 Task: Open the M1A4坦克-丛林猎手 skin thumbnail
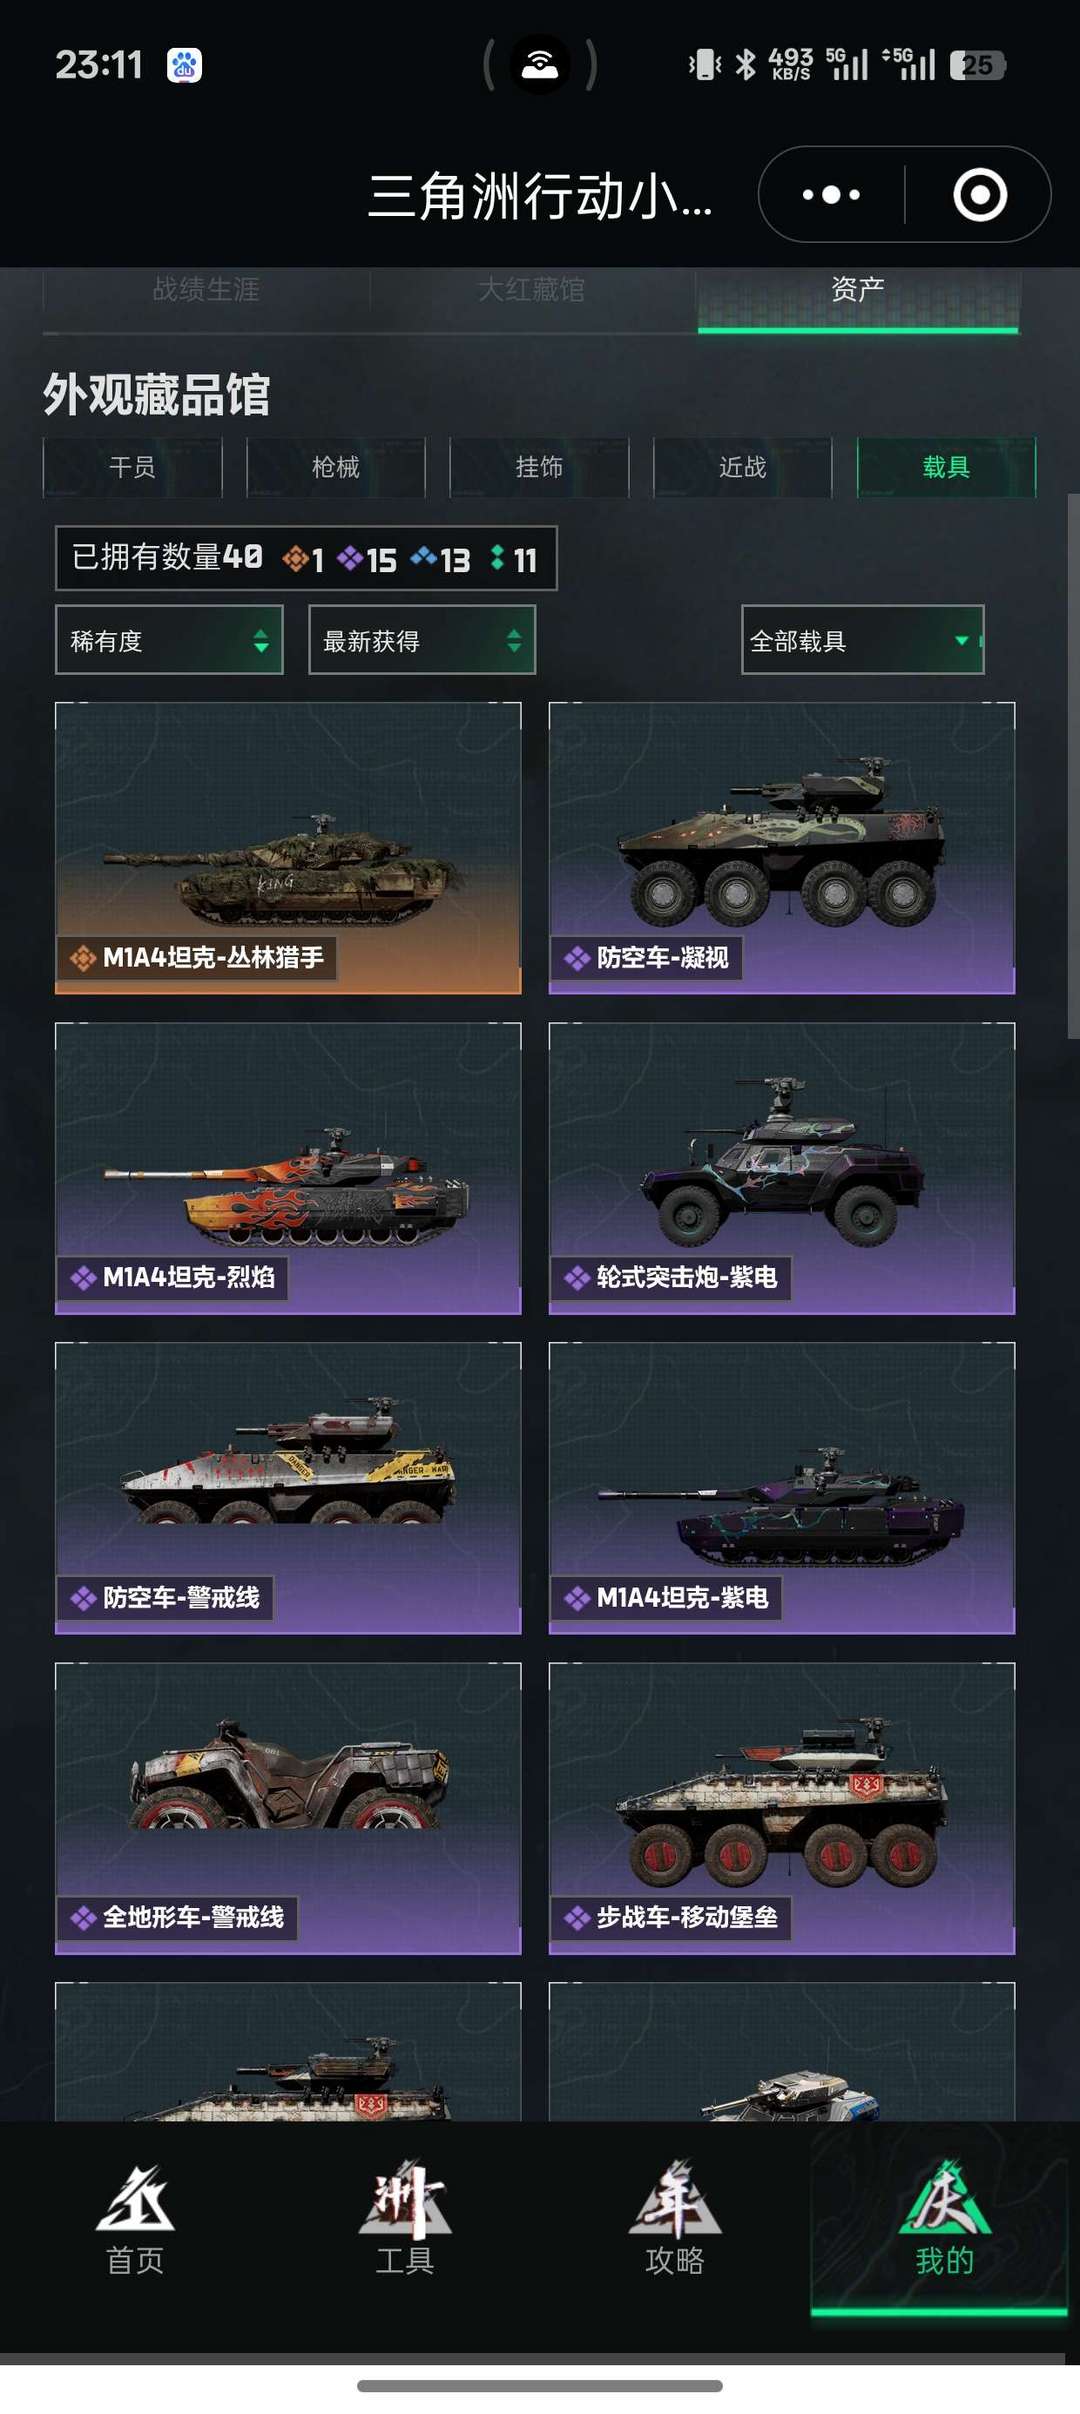click(x=288, y=848)
